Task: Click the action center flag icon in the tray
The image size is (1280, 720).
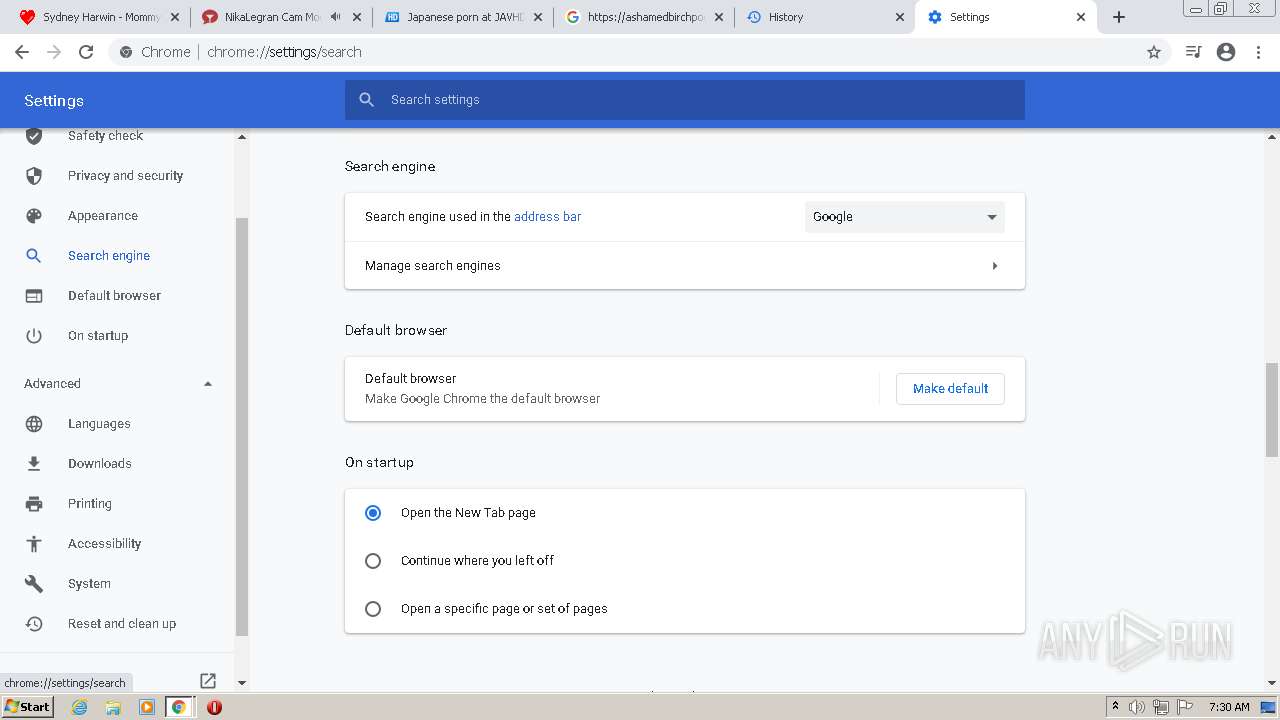Action: pyautogui.click(x=1183, y=707)
